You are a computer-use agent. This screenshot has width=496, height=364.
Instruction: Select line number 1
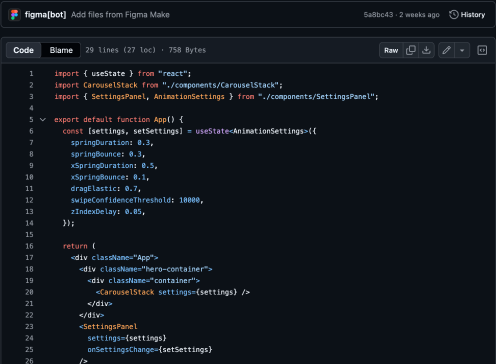click(x=31, y=74)
